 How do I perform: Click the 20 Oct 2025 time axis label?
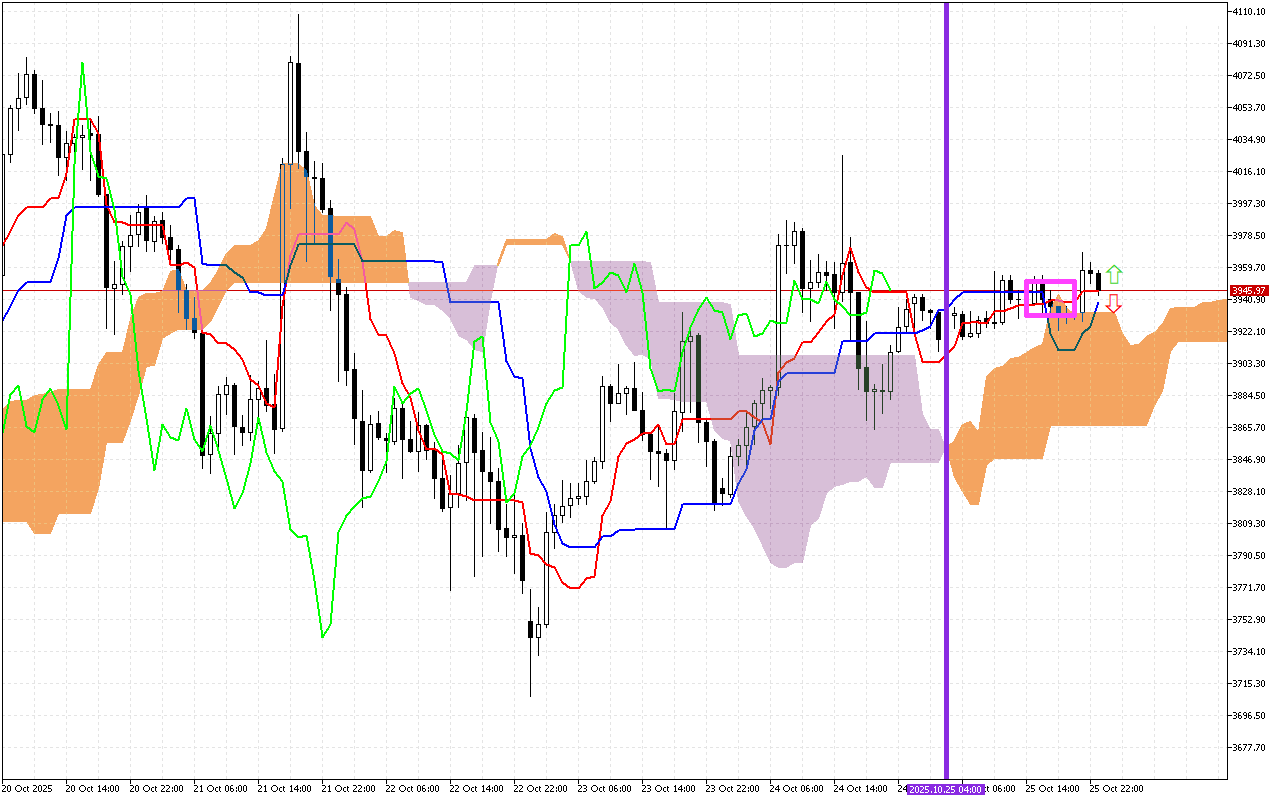[x=27, y=787]
